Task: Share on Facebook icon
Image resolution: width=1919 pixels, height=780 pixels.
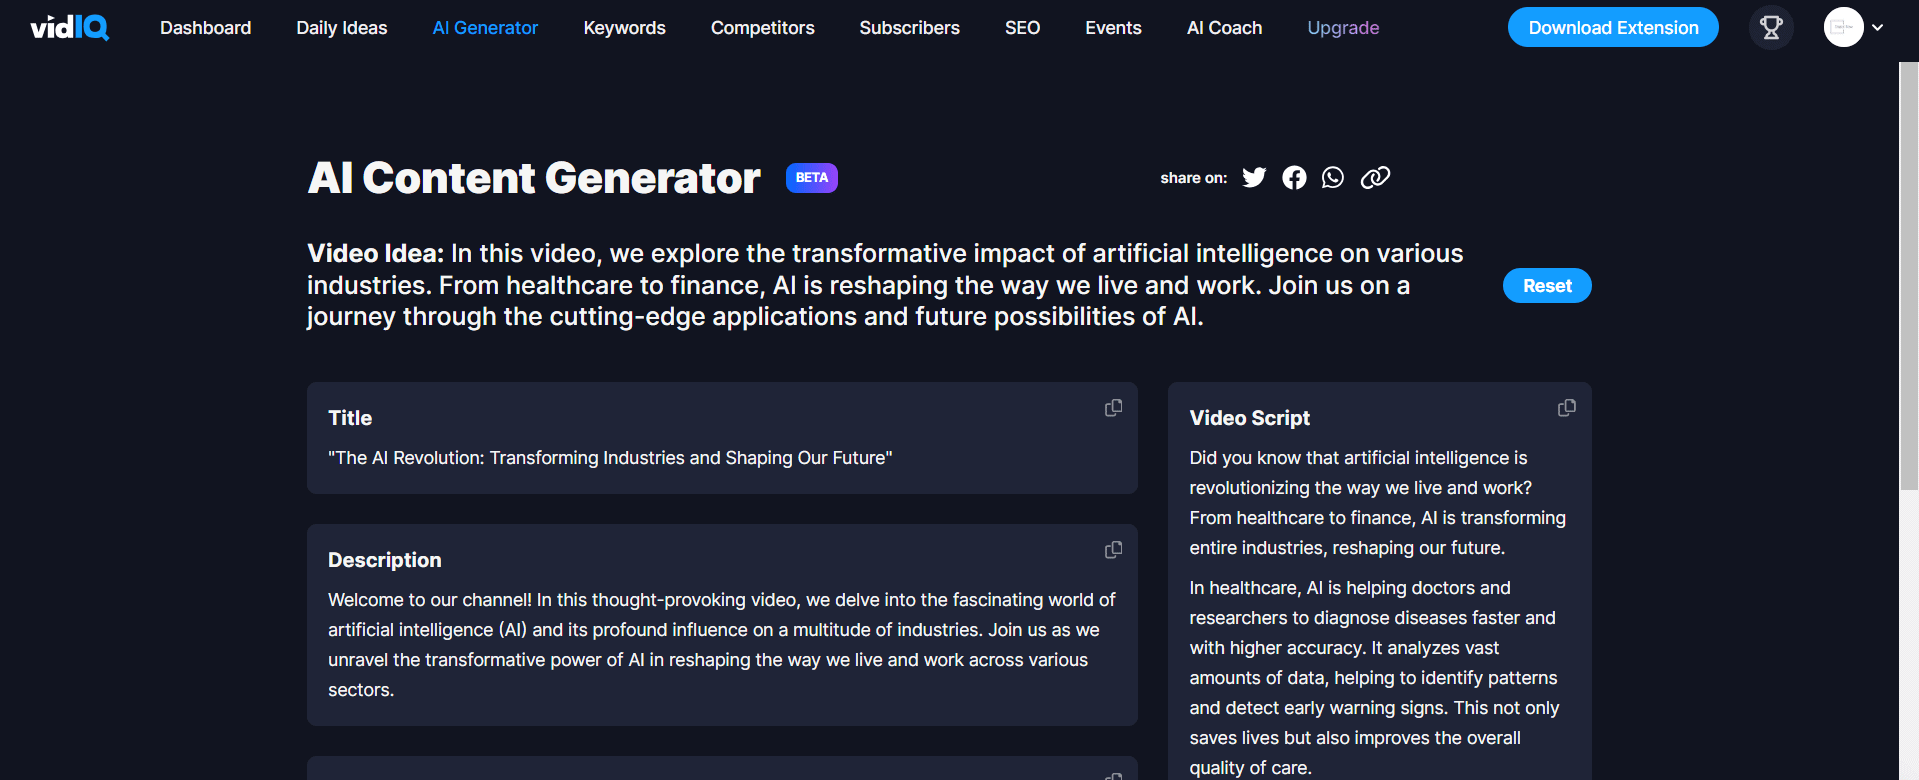Action: pyautogui.click(x=1294, y=177)
